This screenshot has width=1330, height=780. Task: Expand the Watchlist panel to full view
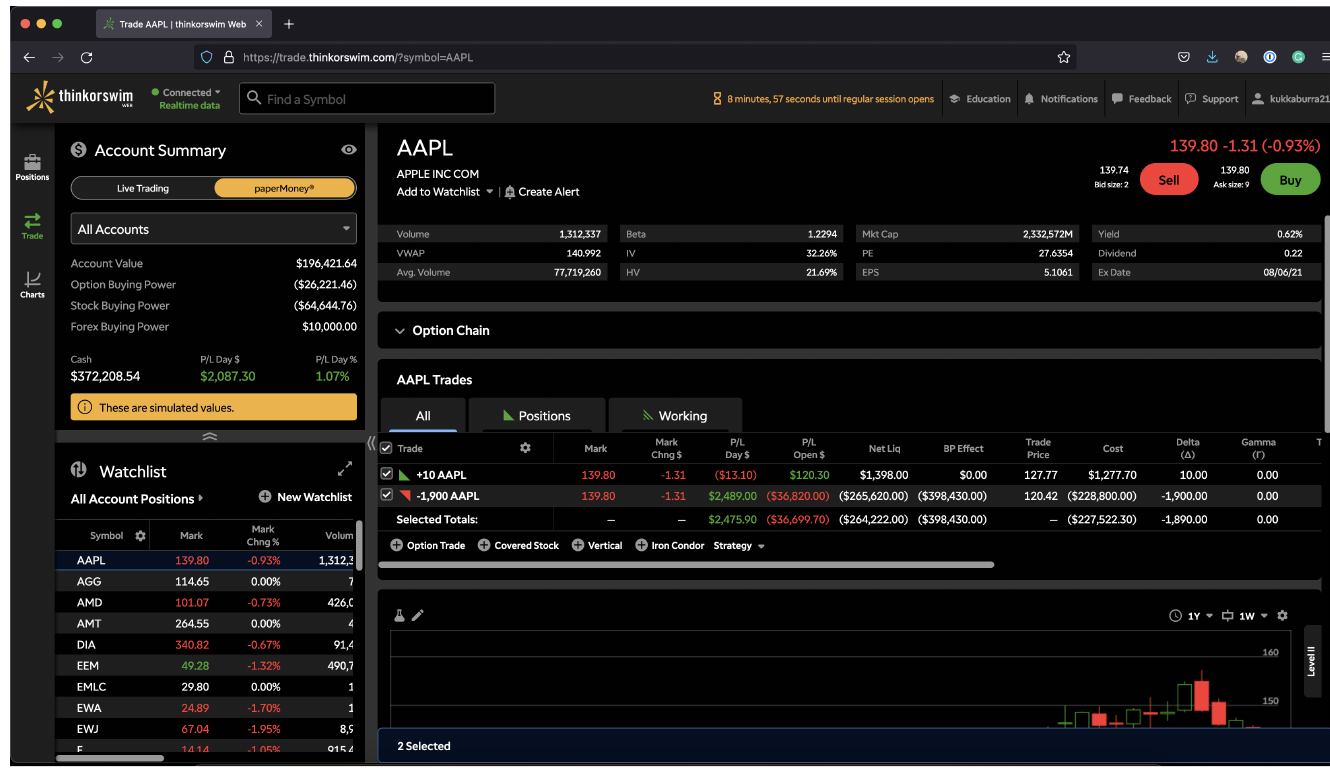[x=345, y=468]
